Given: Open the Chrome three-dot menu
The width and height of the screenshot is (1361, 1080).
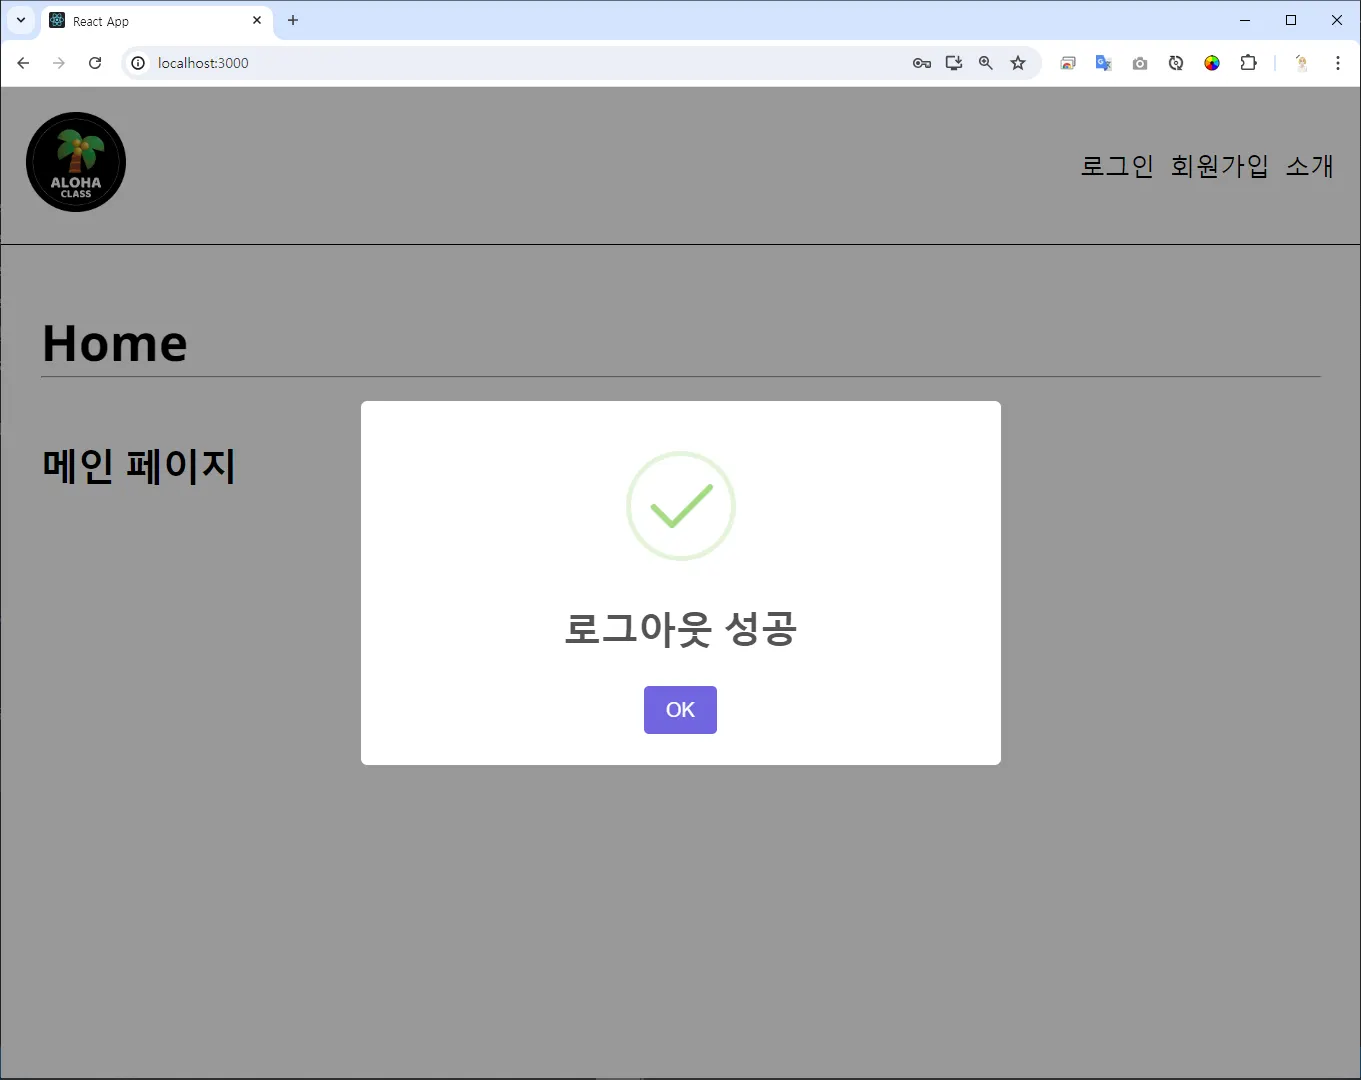Looking at the screenshot, I should 1338,63.
